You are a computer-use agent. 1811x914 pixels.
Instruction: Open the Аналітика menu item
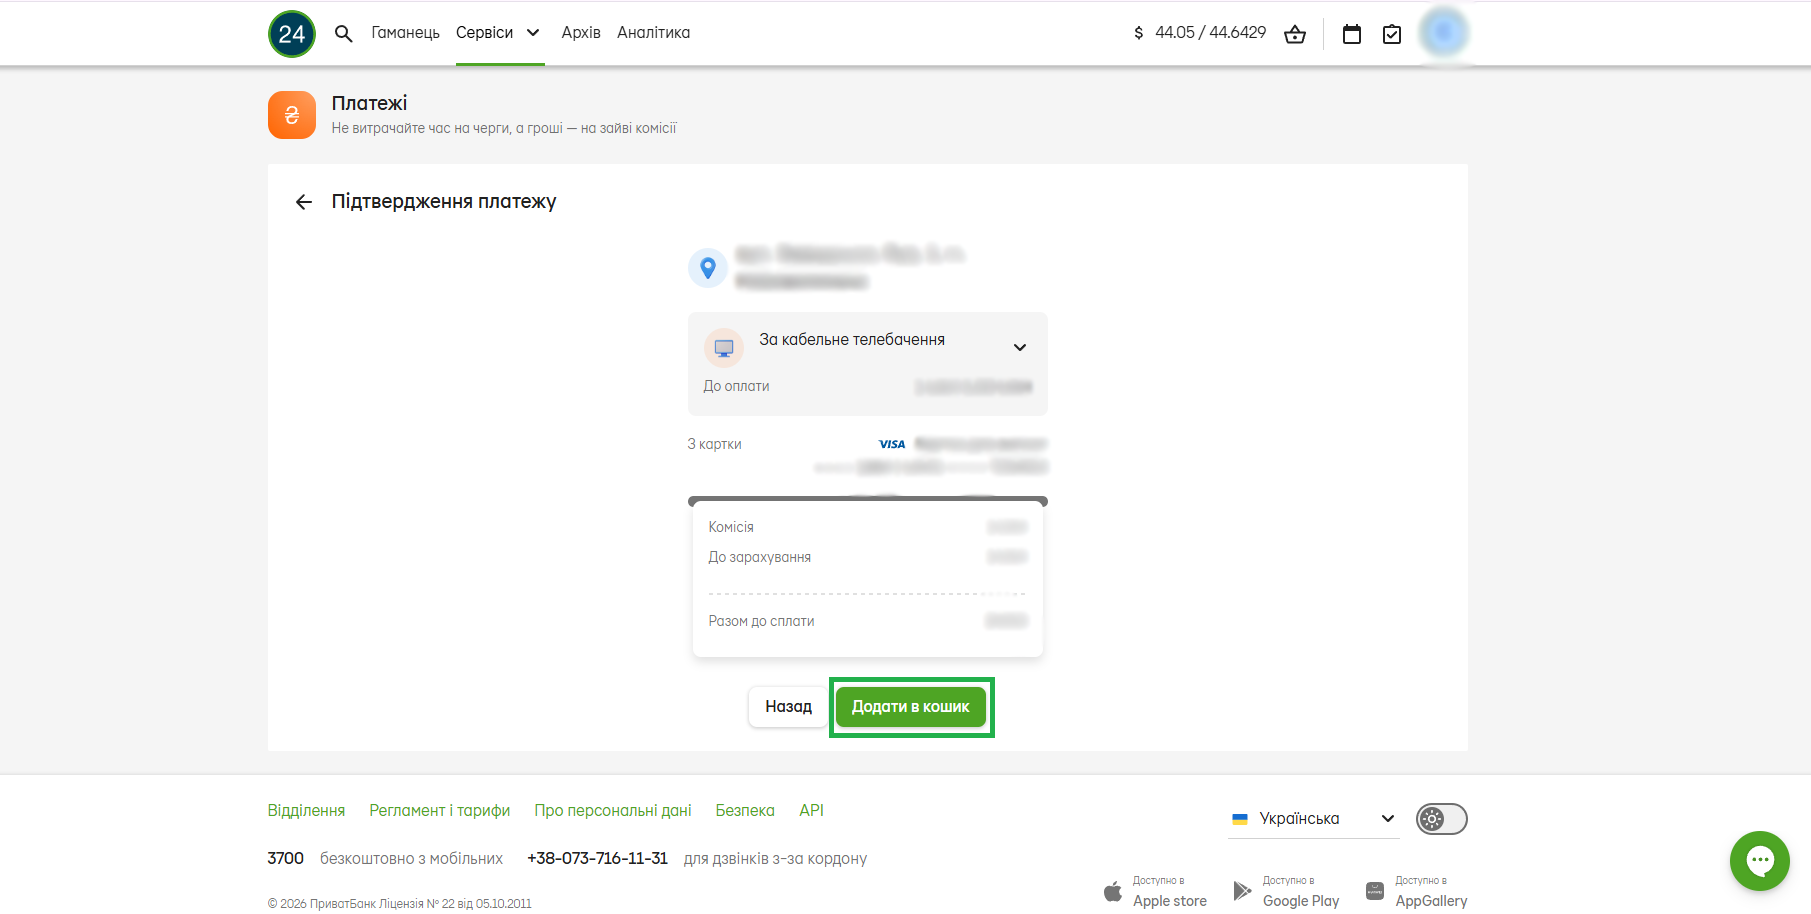pos(653,33)
